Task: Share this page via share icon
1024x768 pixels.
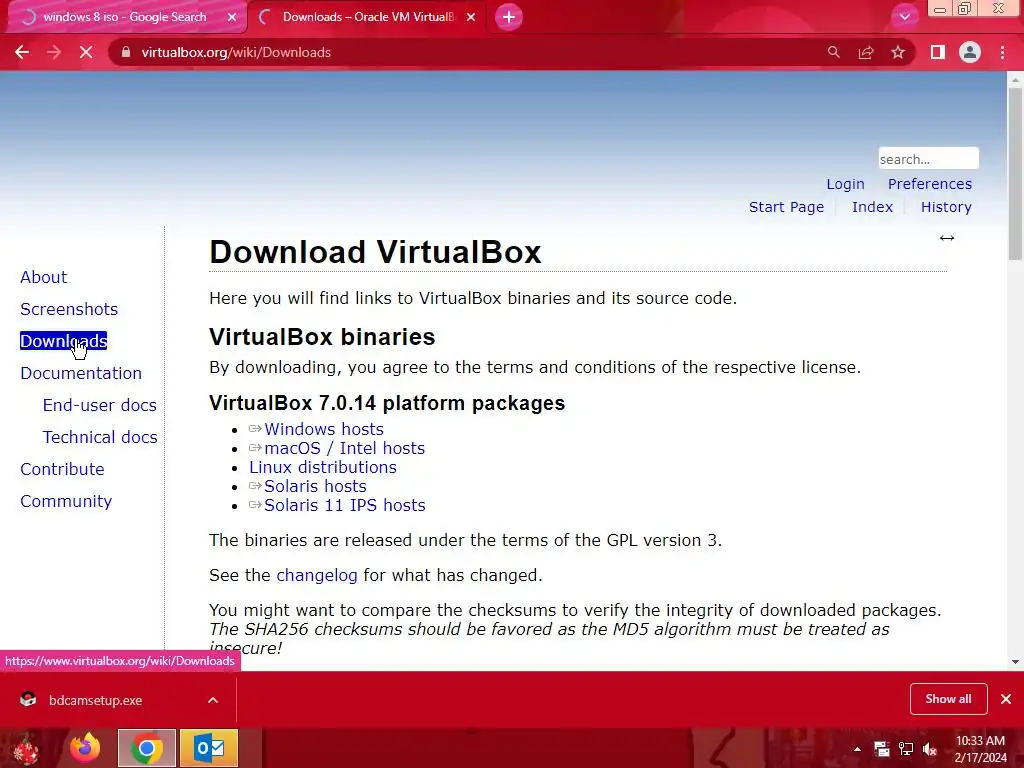Action: click(x=866, y=52)
